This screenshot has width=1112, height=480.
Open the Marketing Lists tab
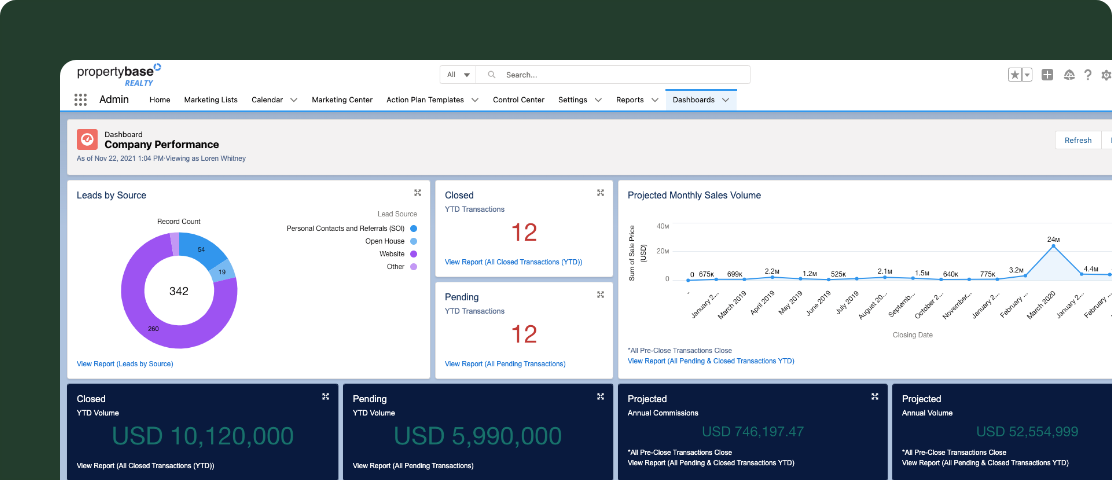(x=211, y=100)
